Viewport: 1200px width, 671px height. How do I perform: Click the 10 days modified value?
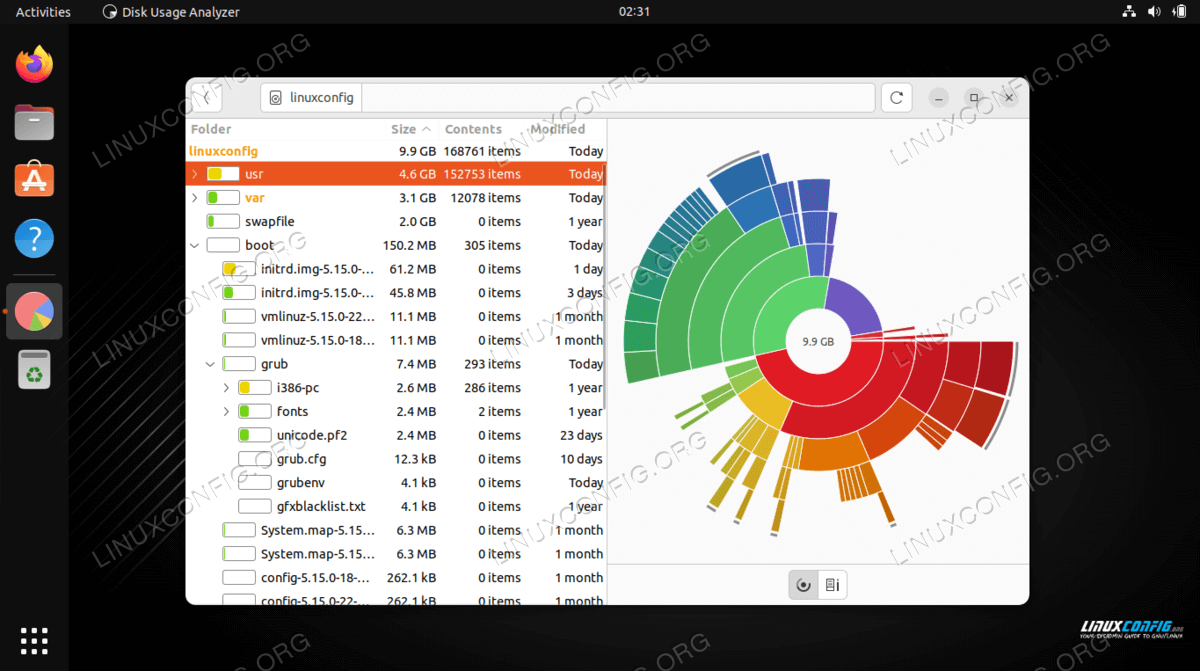tap(581, 459)
